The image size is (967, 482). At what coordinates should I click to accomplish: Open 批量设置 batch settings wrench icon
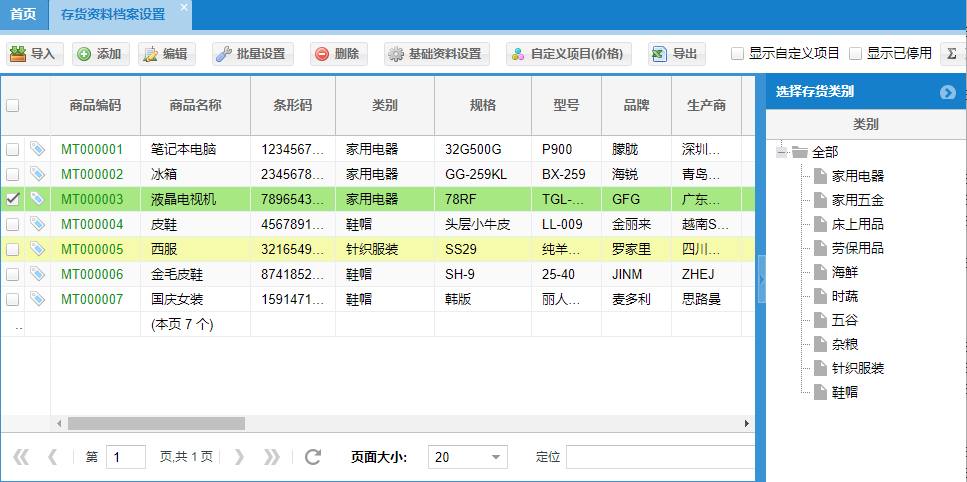click(224, 54)
